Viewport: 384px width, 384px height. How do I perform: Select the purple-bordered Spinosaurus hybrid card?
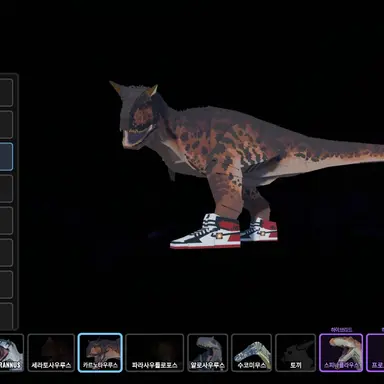pyautogui.click(x=341, y=353)
